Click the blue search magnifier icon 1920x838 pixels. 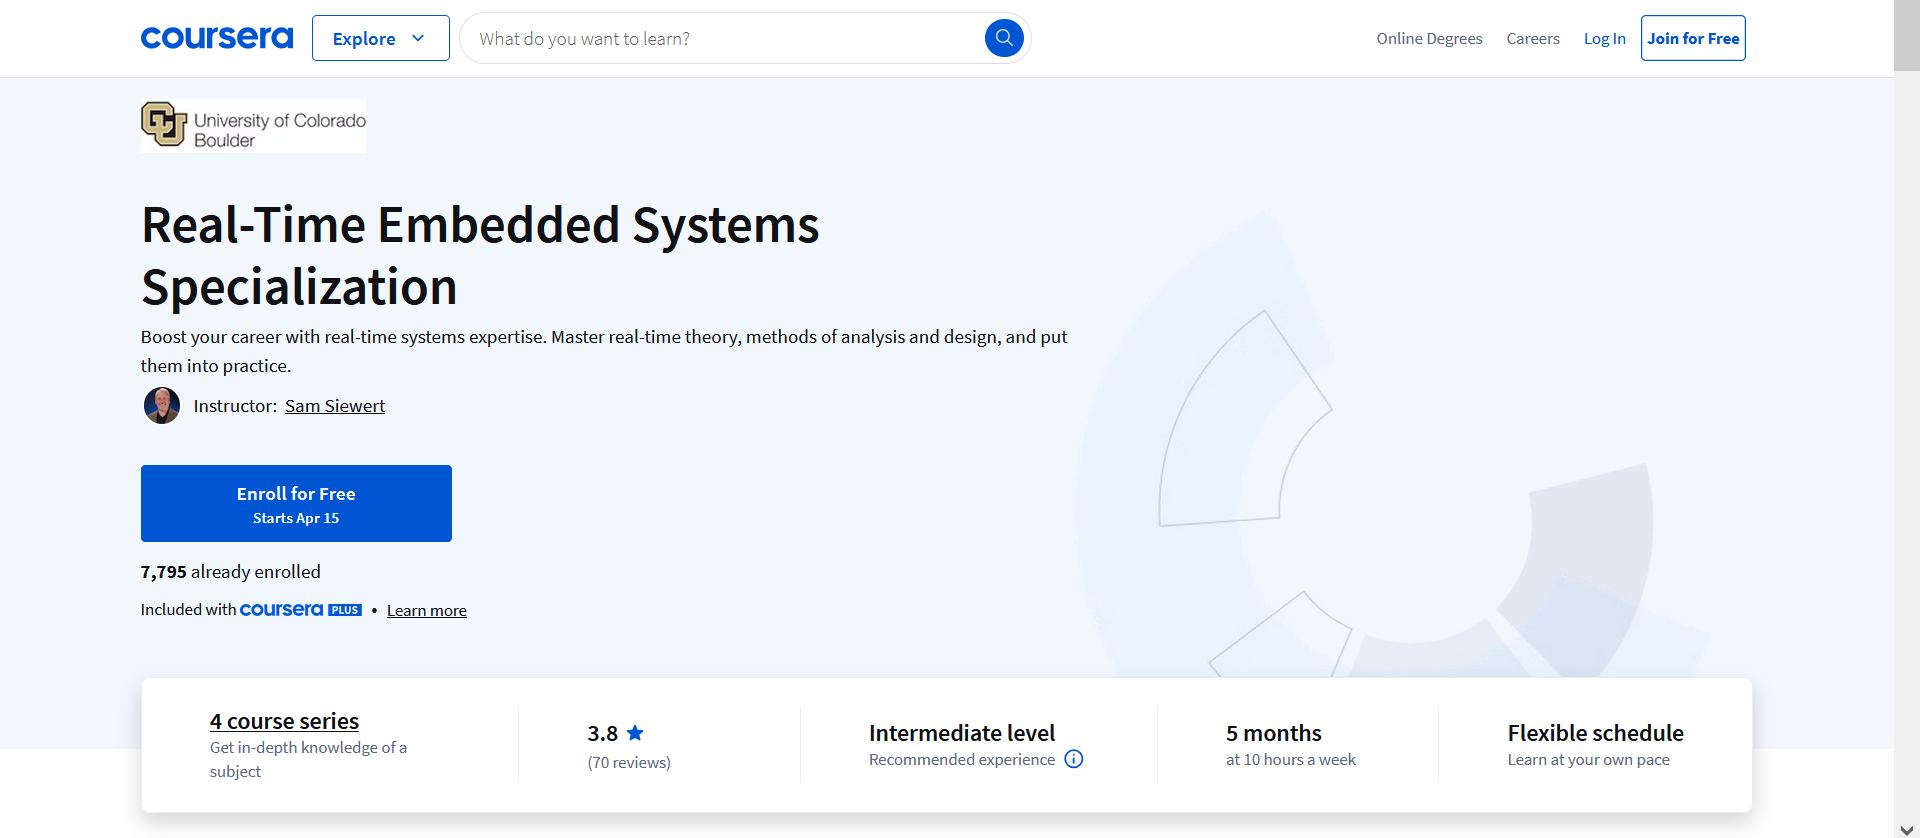[1004, 38]
